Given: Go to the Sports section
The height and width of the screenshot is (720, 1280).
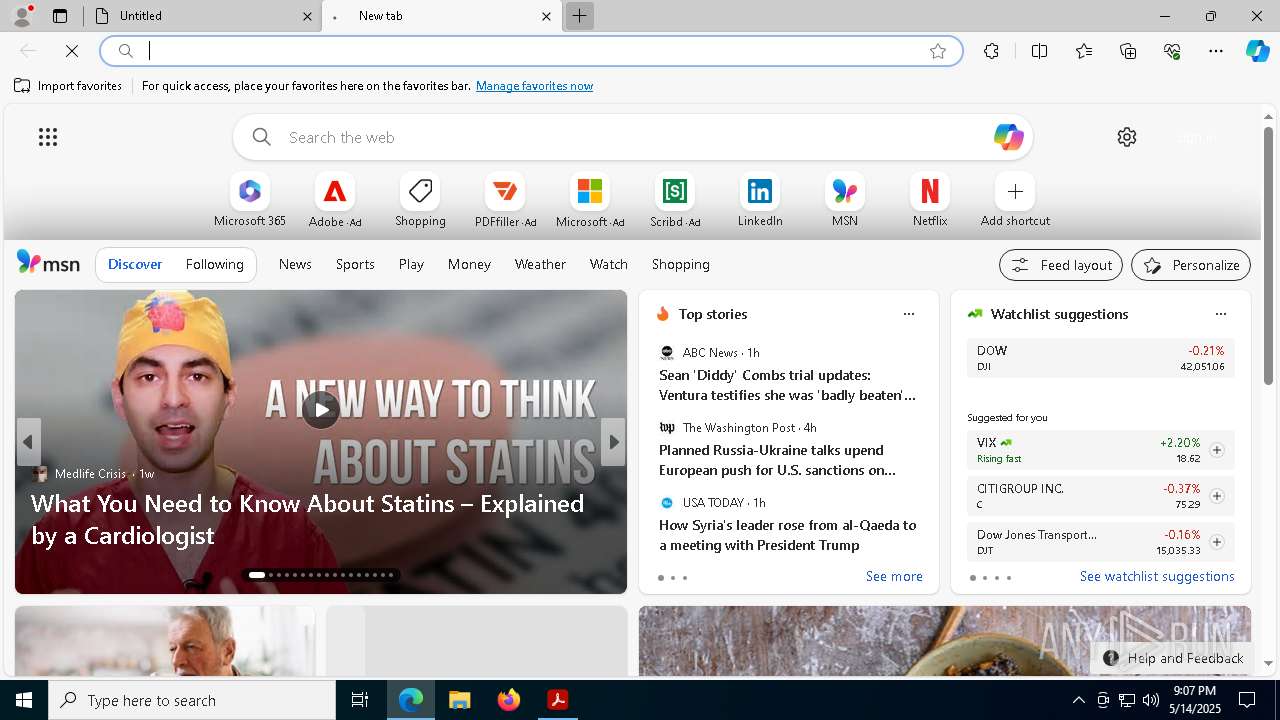Looking at the screenshot, I should 355,264.
